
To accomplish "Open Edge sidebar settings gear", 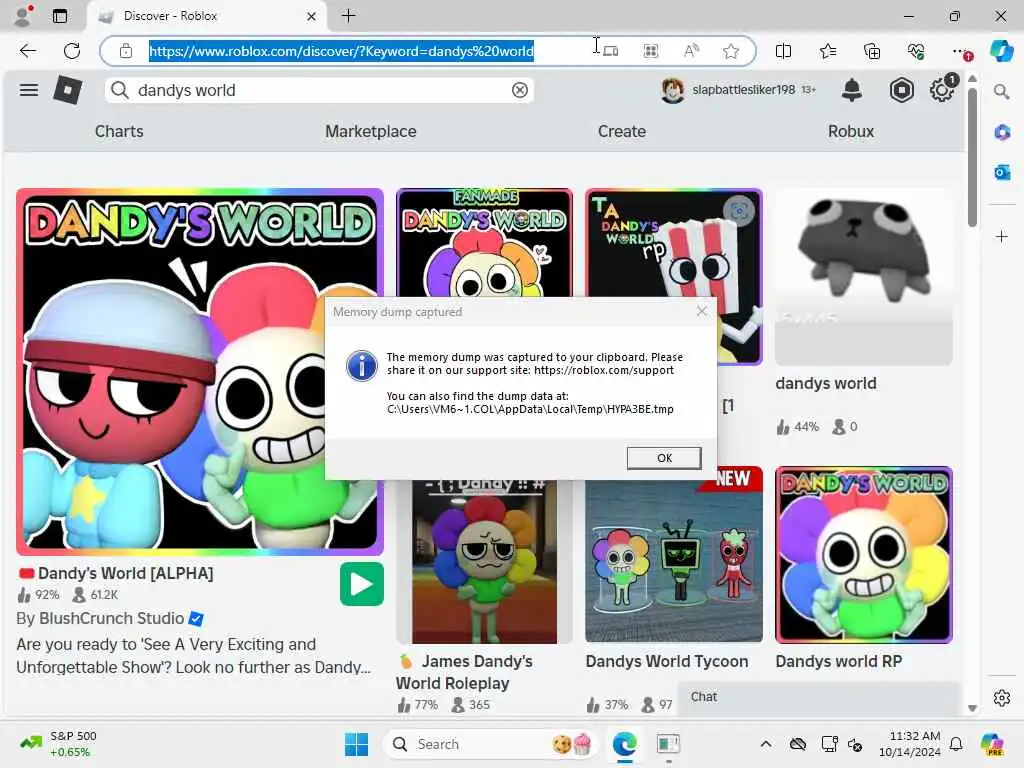I will (x=1002, y=698).
